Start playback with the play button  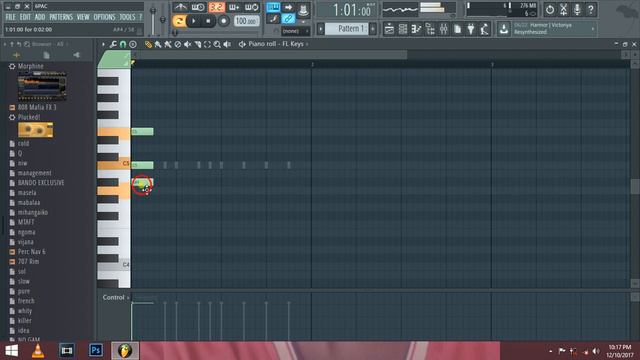(x=193, y=21)
